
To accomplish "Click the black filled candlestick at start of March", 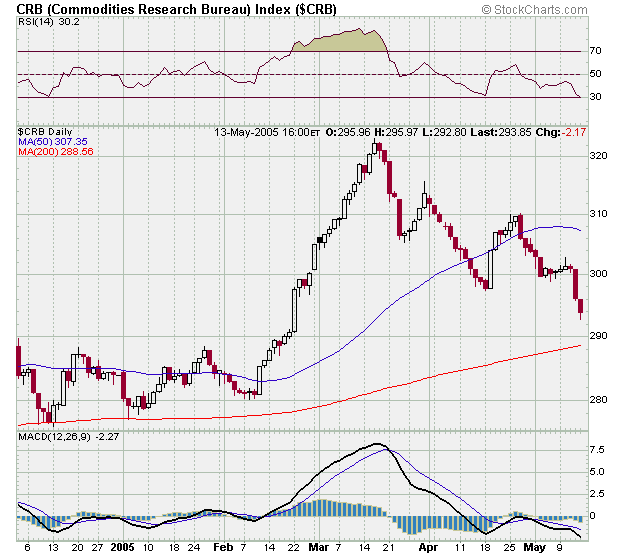I will pos(320,240).
